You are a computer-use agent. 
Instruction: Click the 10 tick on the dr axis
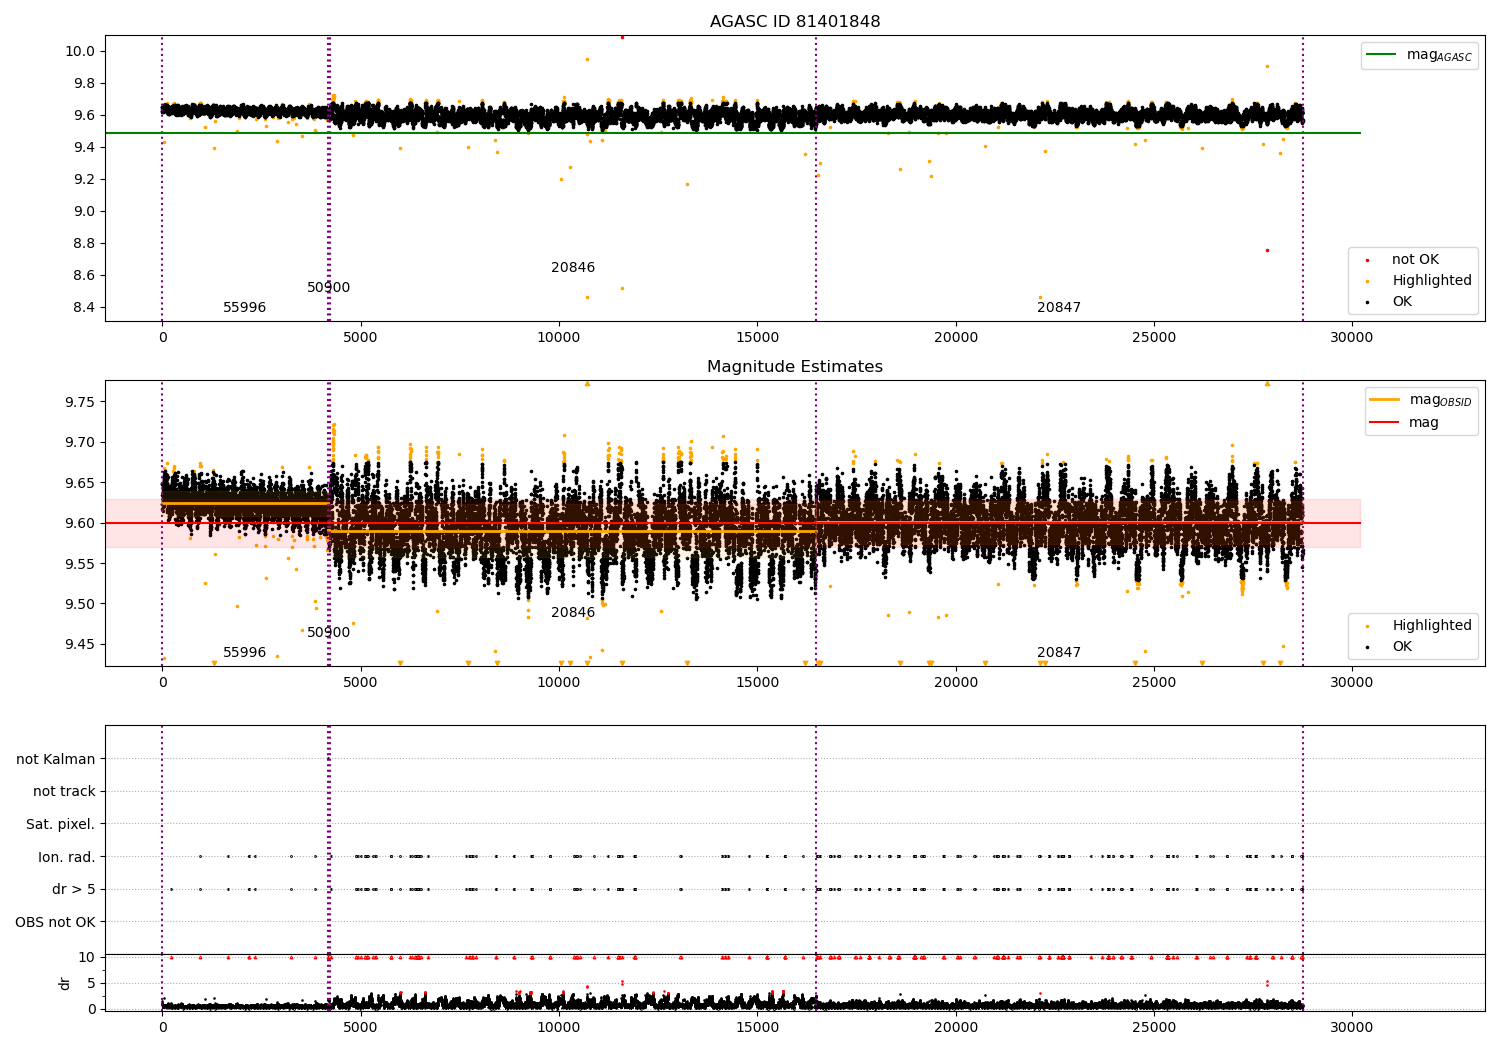87,957
